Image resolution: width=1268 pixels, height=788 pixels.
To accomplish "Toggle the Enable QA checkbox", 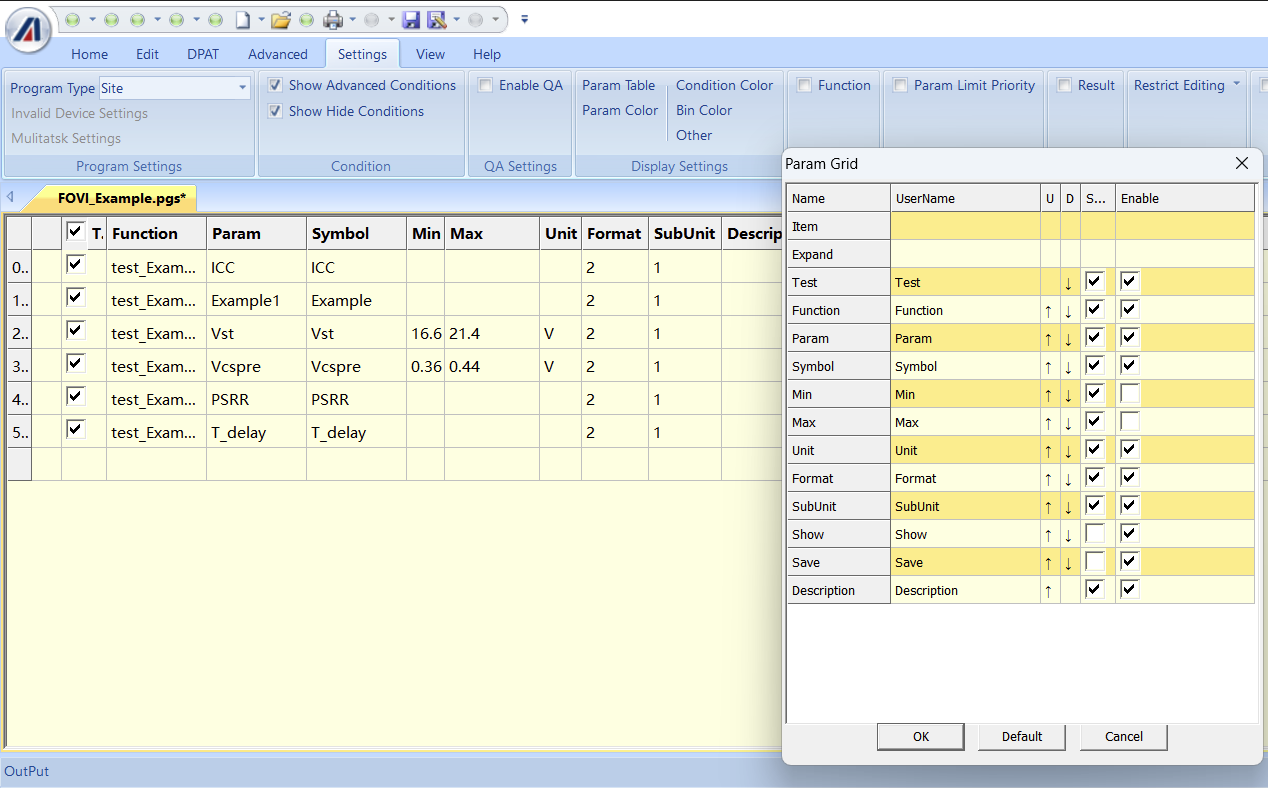I will (486, 86).
